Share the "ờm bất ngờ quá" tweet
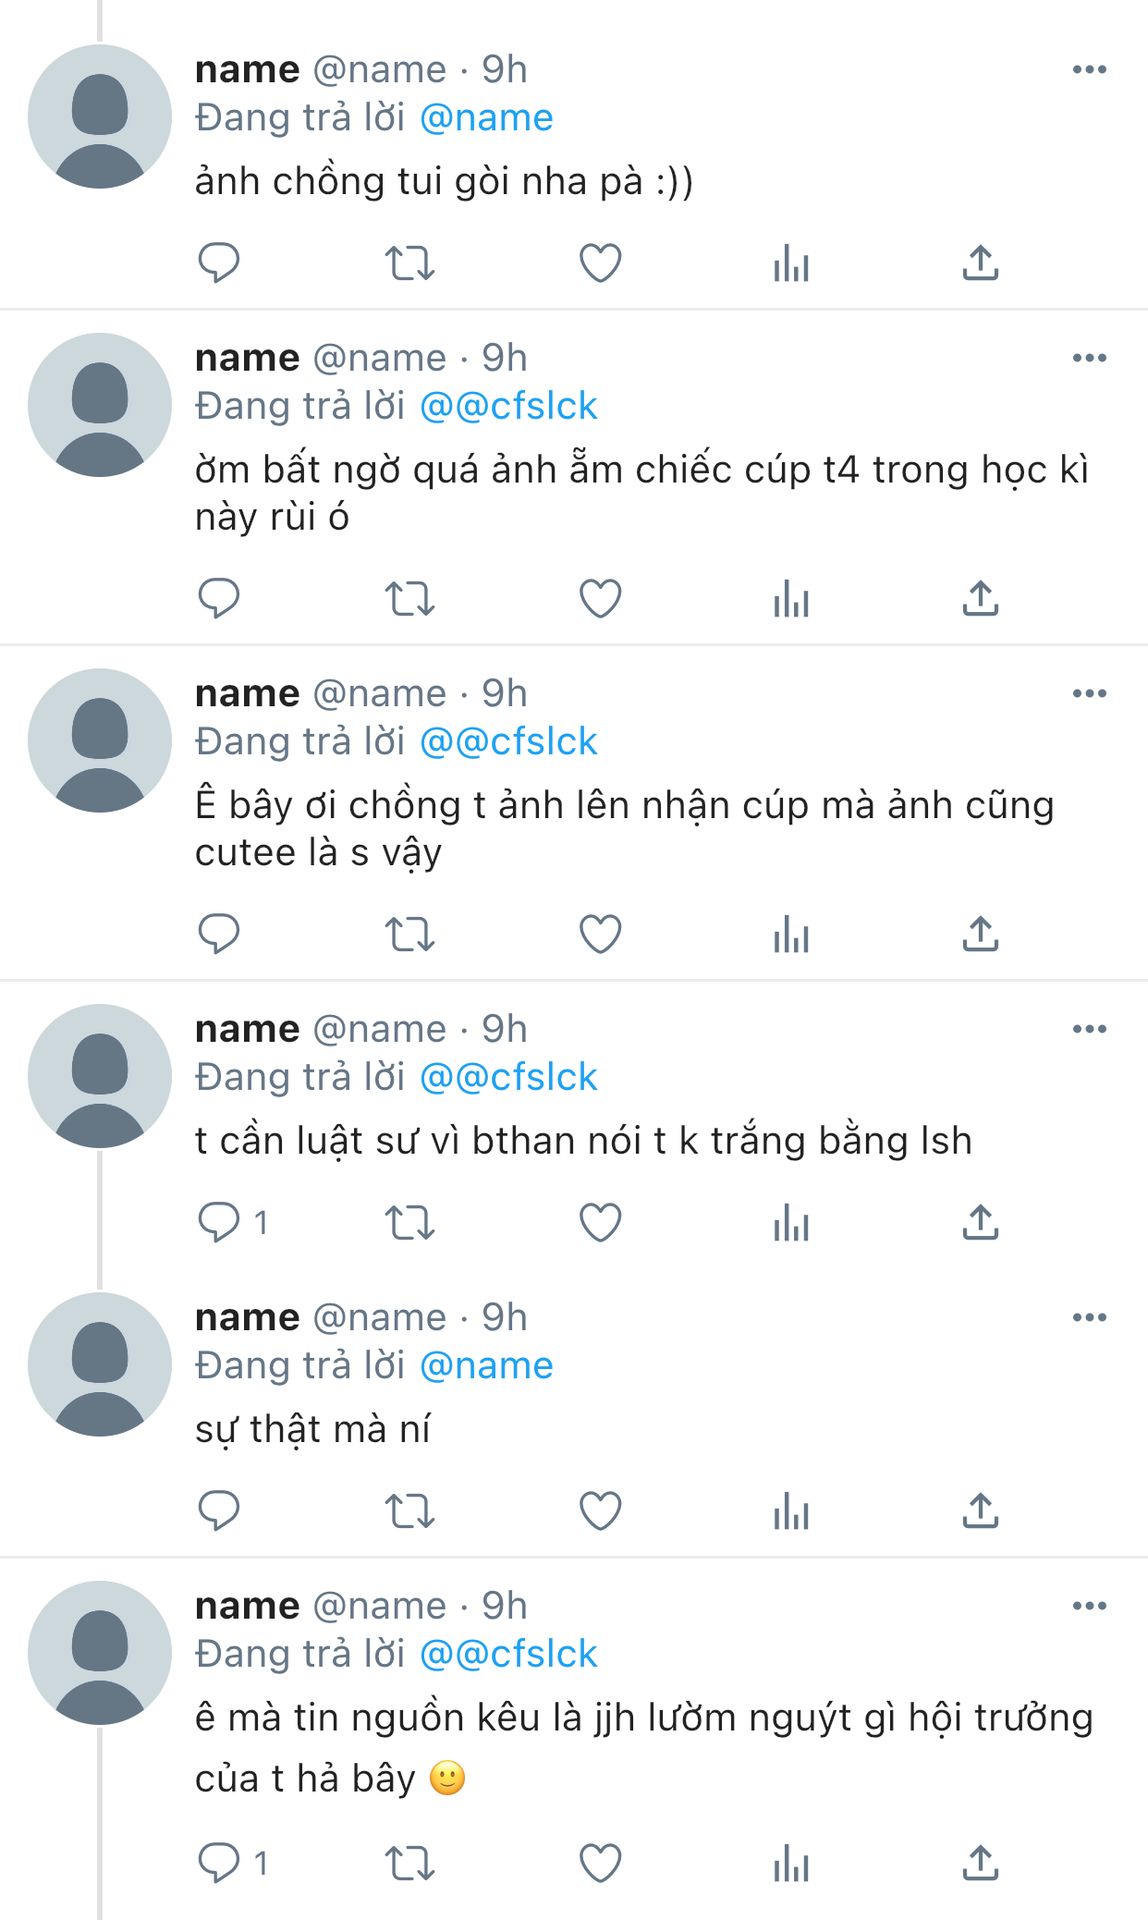The height and width of the screenshot is (1920, 1148). 981,599
